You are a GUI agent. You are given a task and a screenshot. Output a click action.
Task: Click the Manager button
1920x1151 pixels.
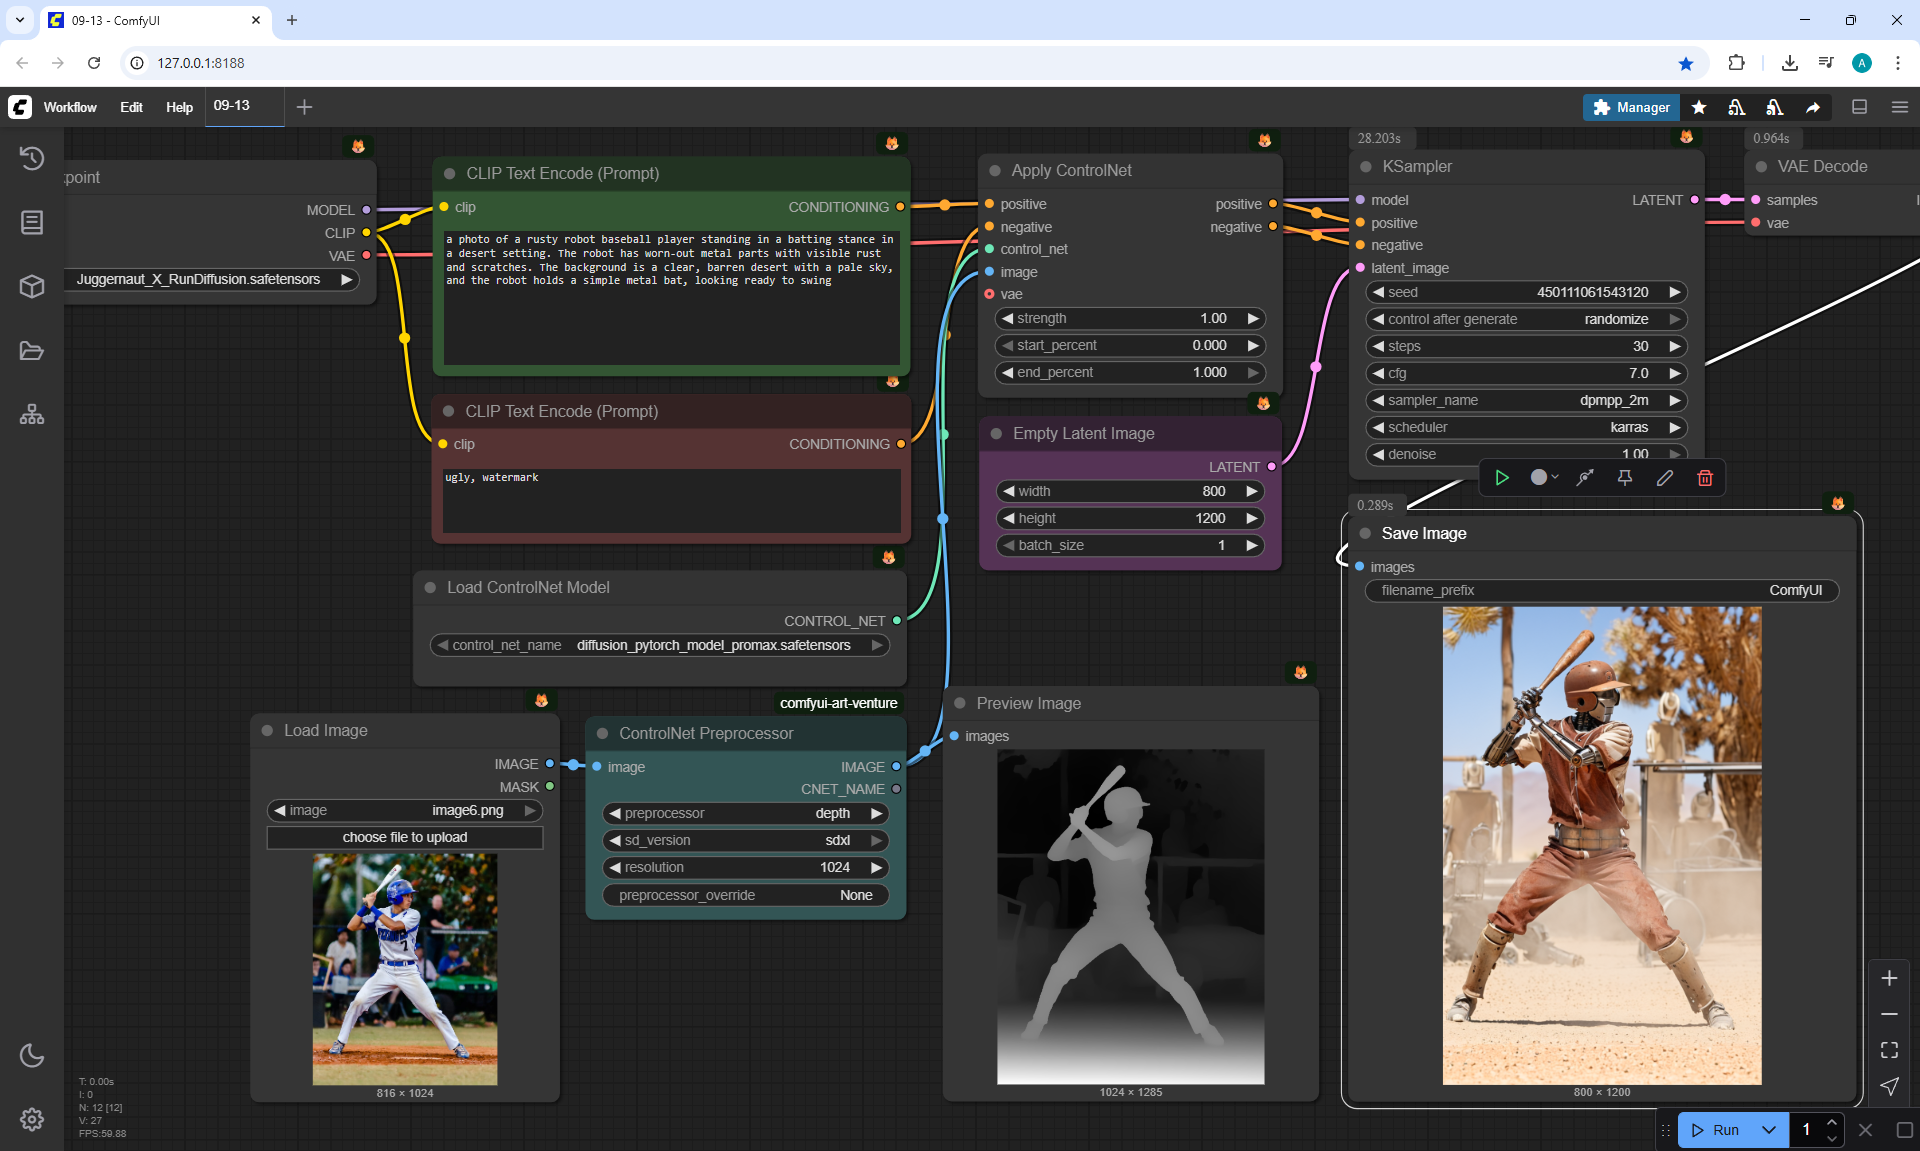point(1631,107)
